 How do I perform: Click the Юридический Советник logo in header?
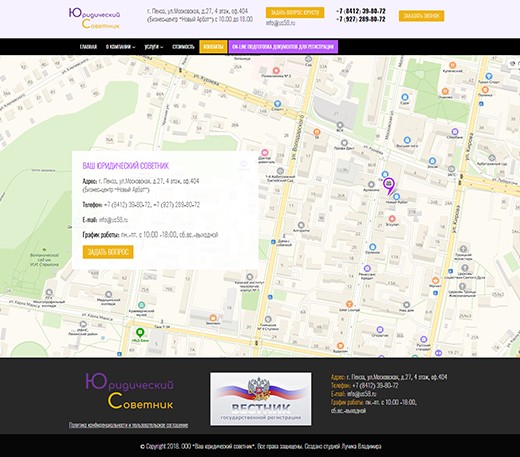pos(95,18)
